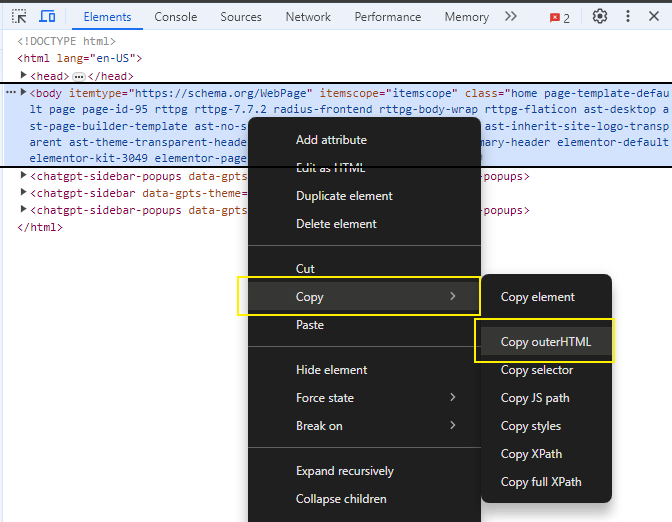Choose Collapse children
Screen dimensions: 672x522
364,499
